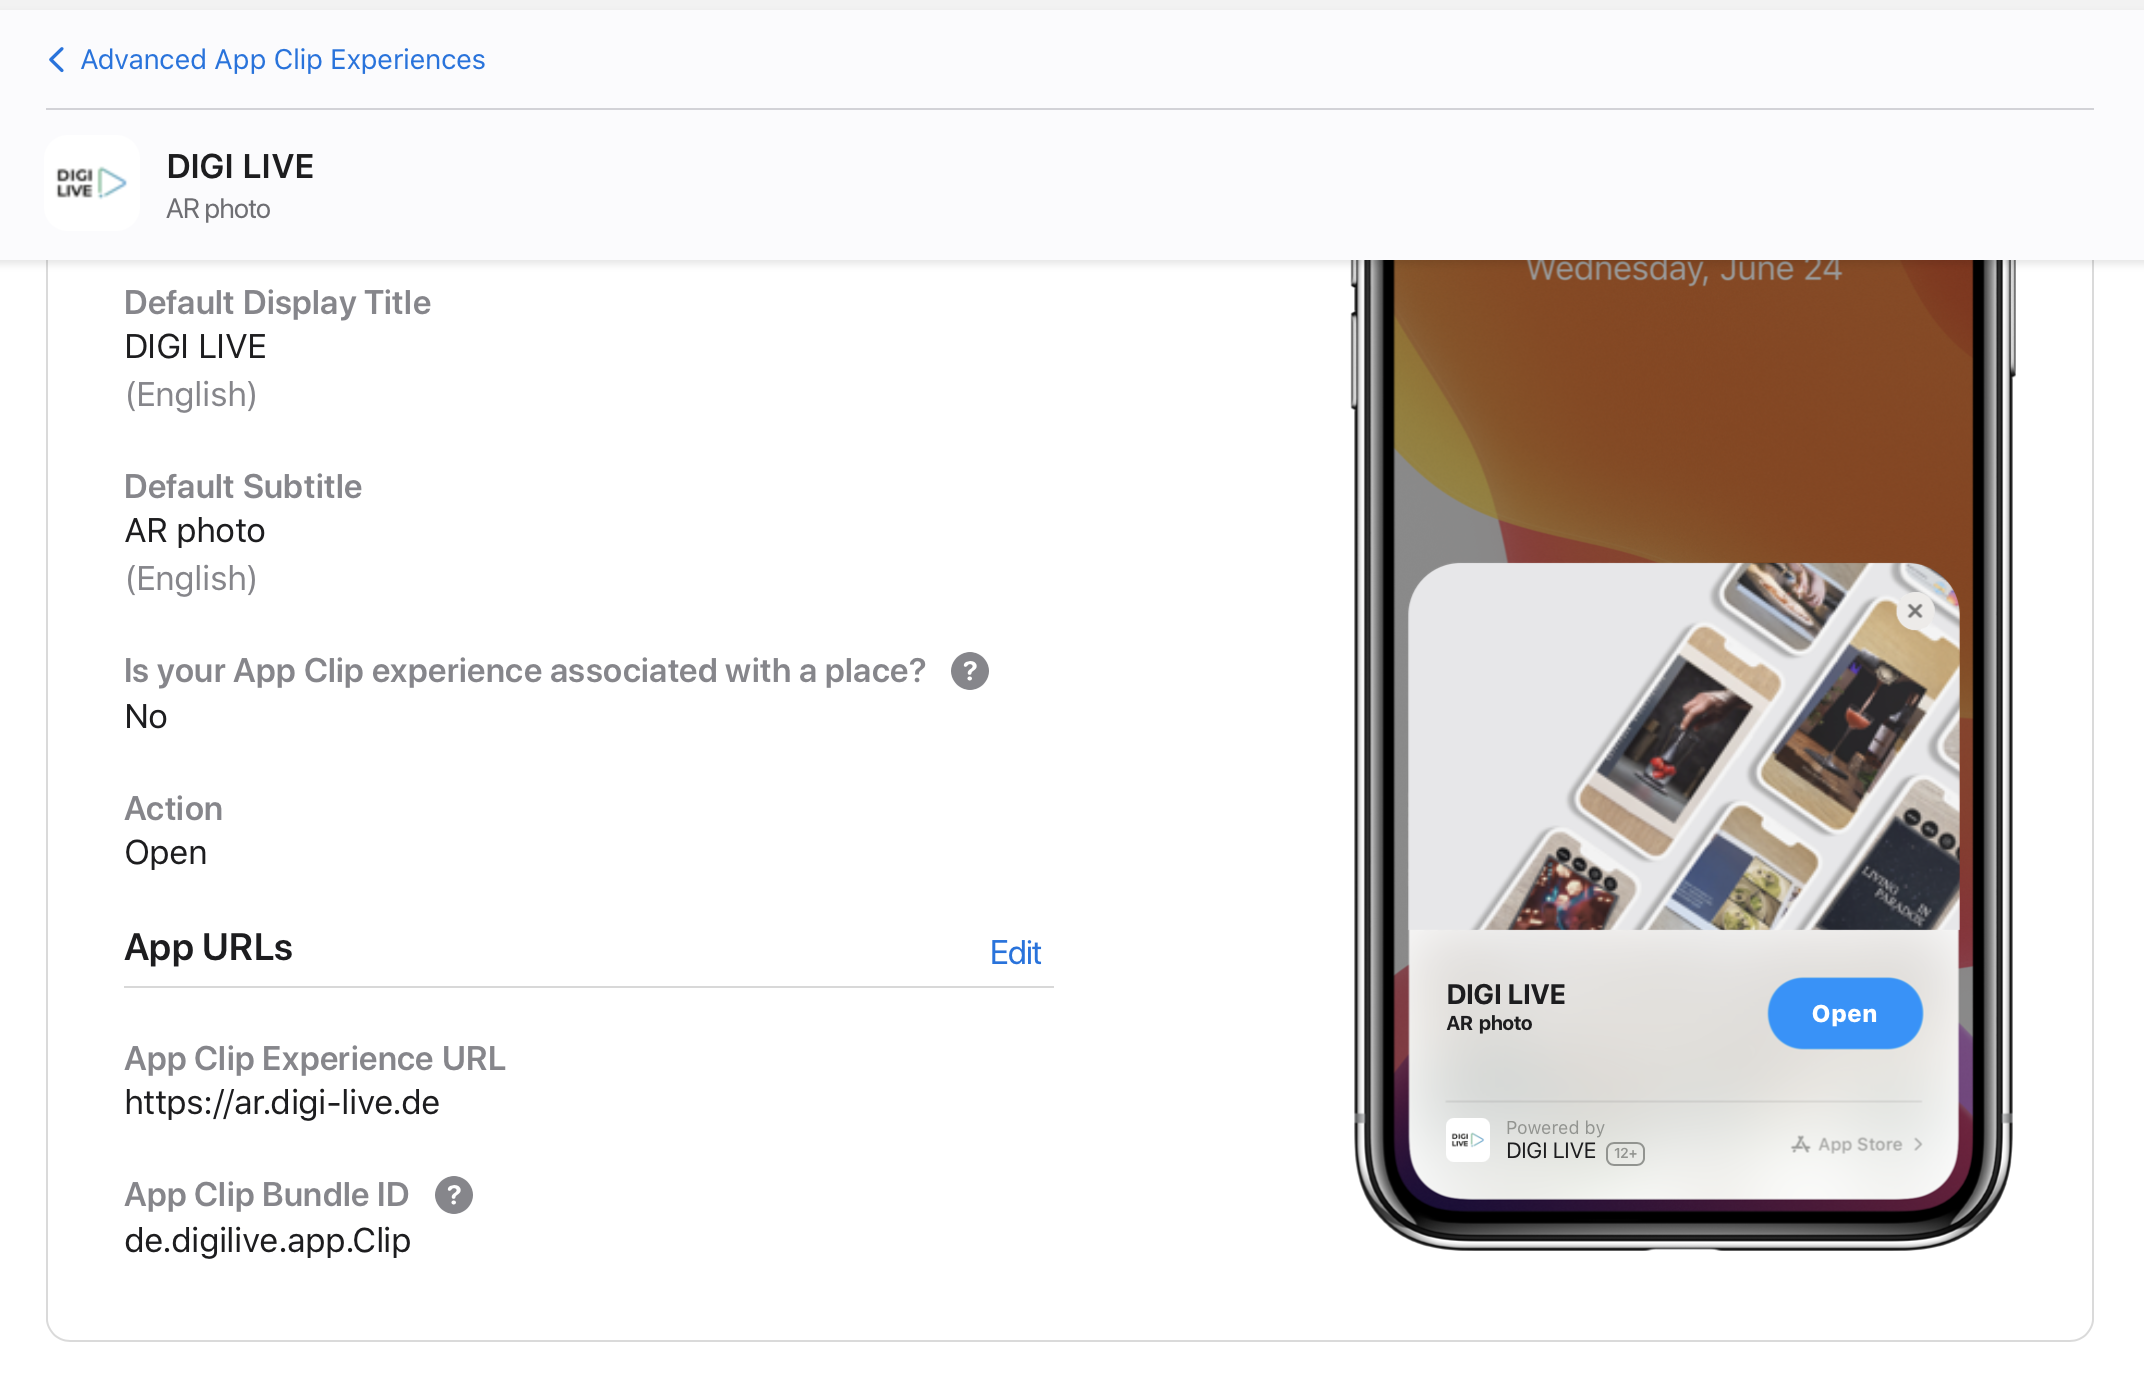Edit the App URLs section
The height and width of the screenshot is (1378, 2144).
click(1014, 952)
